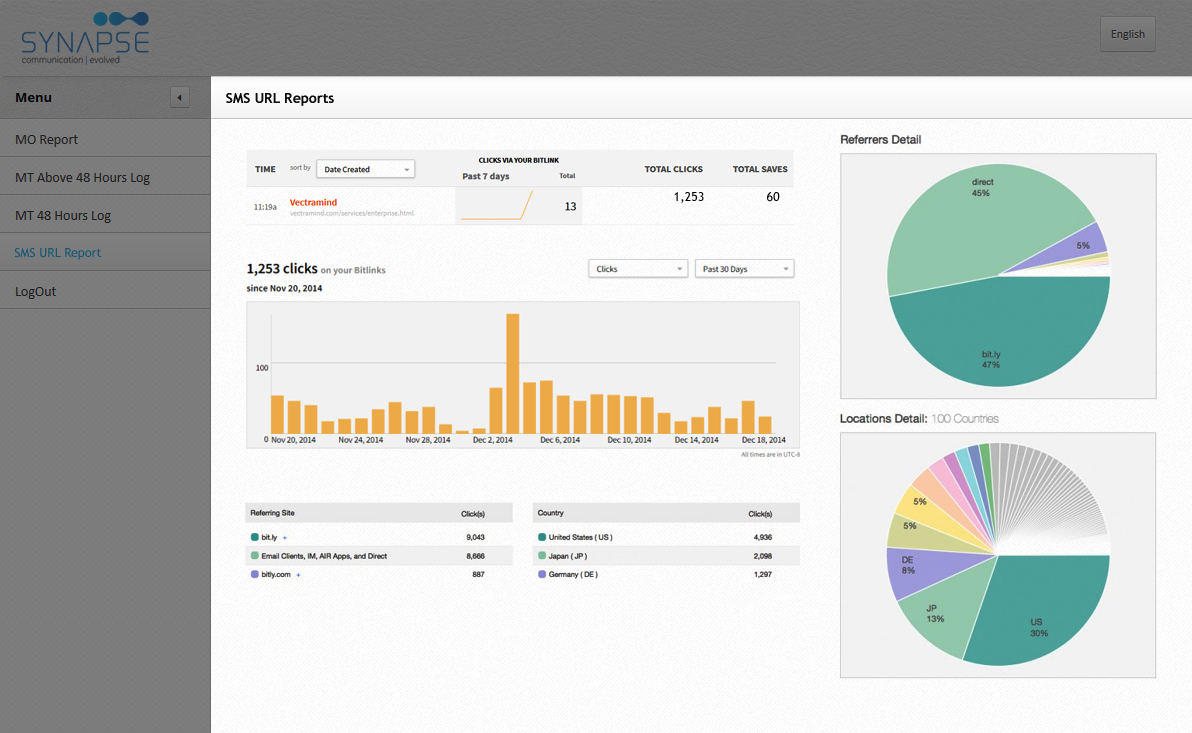This screenshot has width=1192, height=733.
Task: Click plus icon next to bit.ly
Action: pos(285,538)
